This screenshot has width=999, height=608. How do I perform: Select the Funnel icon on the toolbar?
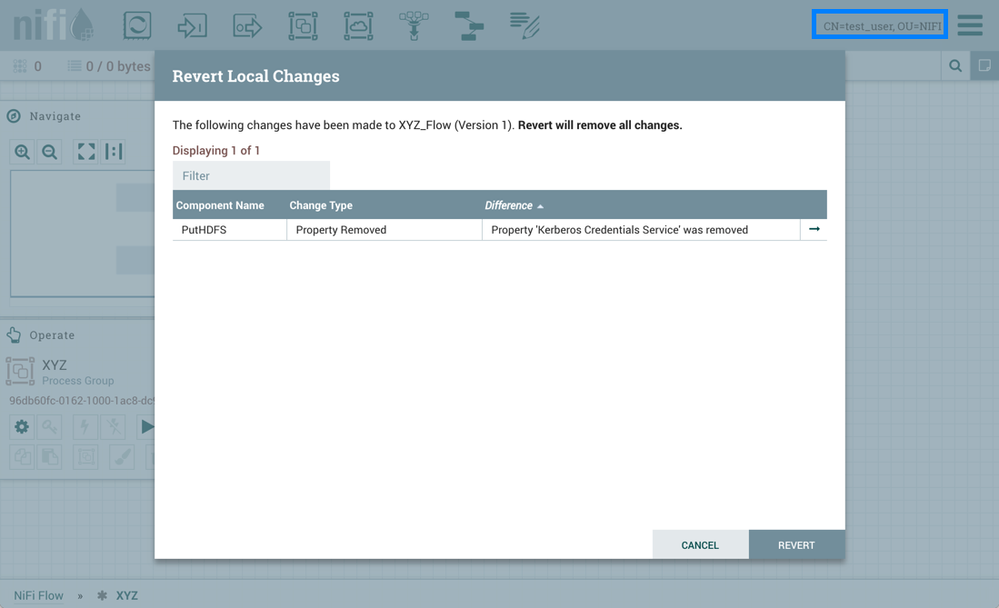[x=413, y=24]
